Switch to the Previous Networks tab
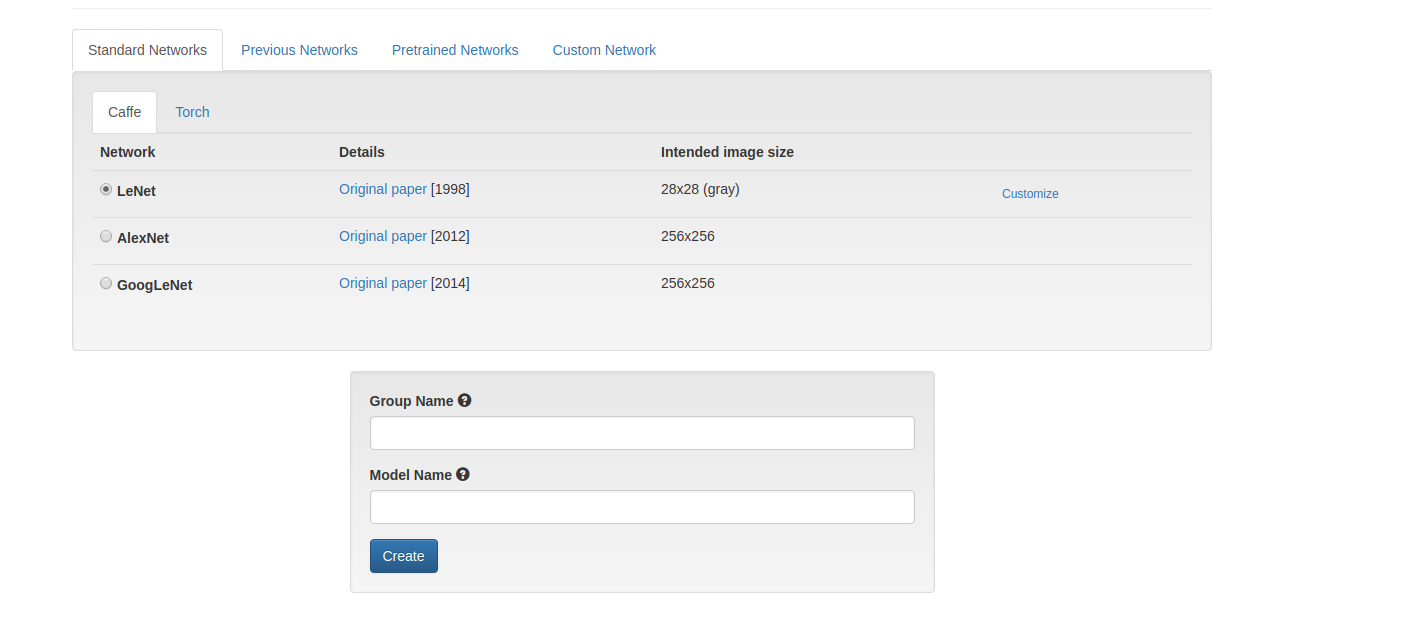Viewport: 1422px width, 620px height. tap(299, 49)
